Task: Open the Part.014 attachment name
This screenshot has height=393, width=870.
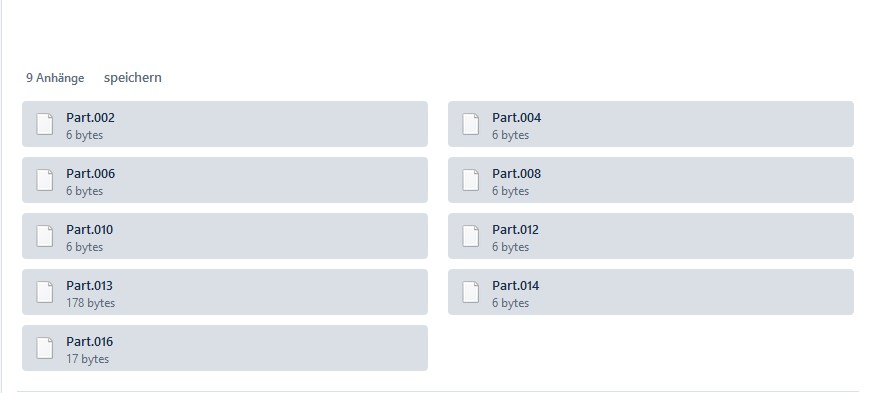Action: [515, 286]
